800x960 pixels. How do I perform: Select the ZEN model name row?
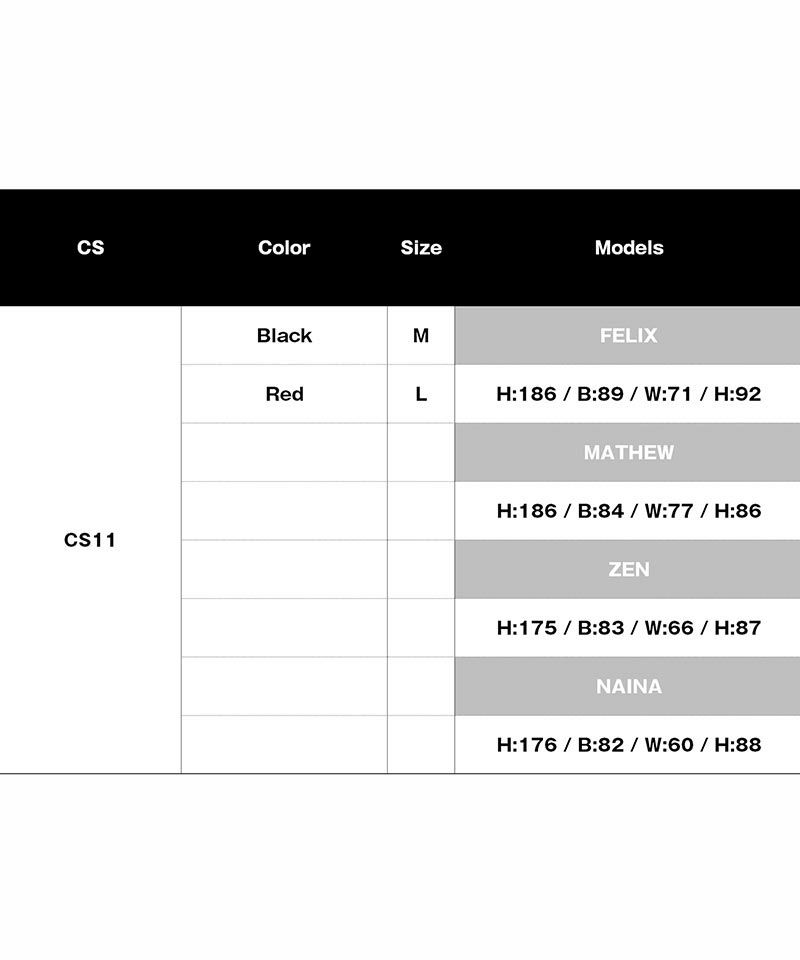click(628, 570)
